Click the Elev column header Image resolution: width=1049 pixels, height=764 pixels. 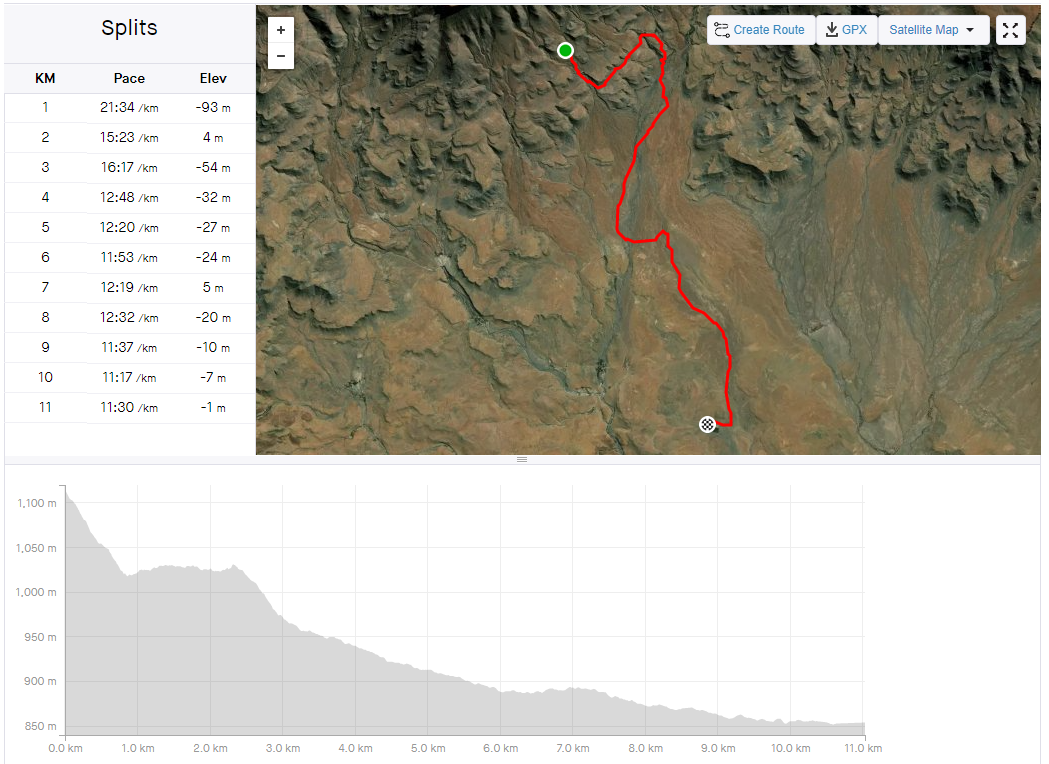coord(213,78)
